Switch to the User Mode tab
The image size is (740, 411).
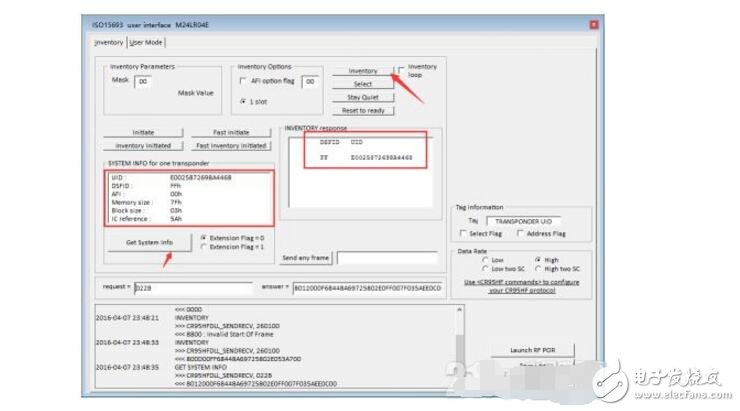[146, 43]
